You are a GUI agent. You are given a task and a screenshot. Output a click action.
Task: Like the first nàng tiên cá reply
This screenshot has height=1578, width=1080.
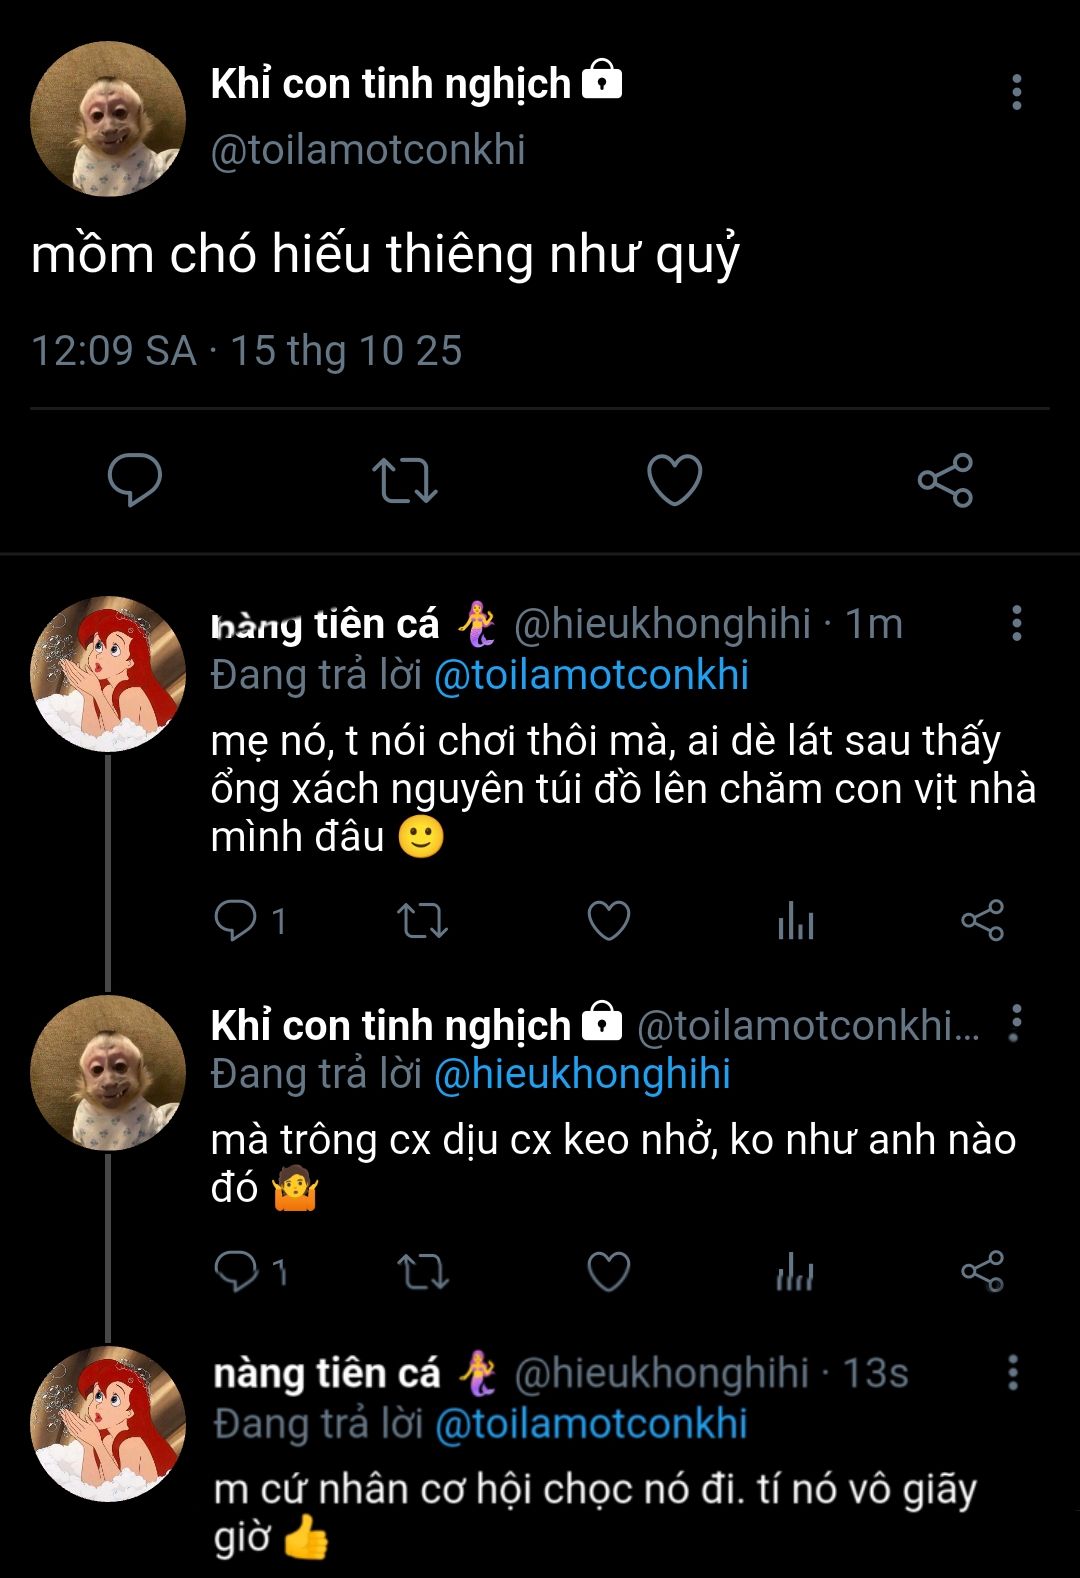point(608,920)
